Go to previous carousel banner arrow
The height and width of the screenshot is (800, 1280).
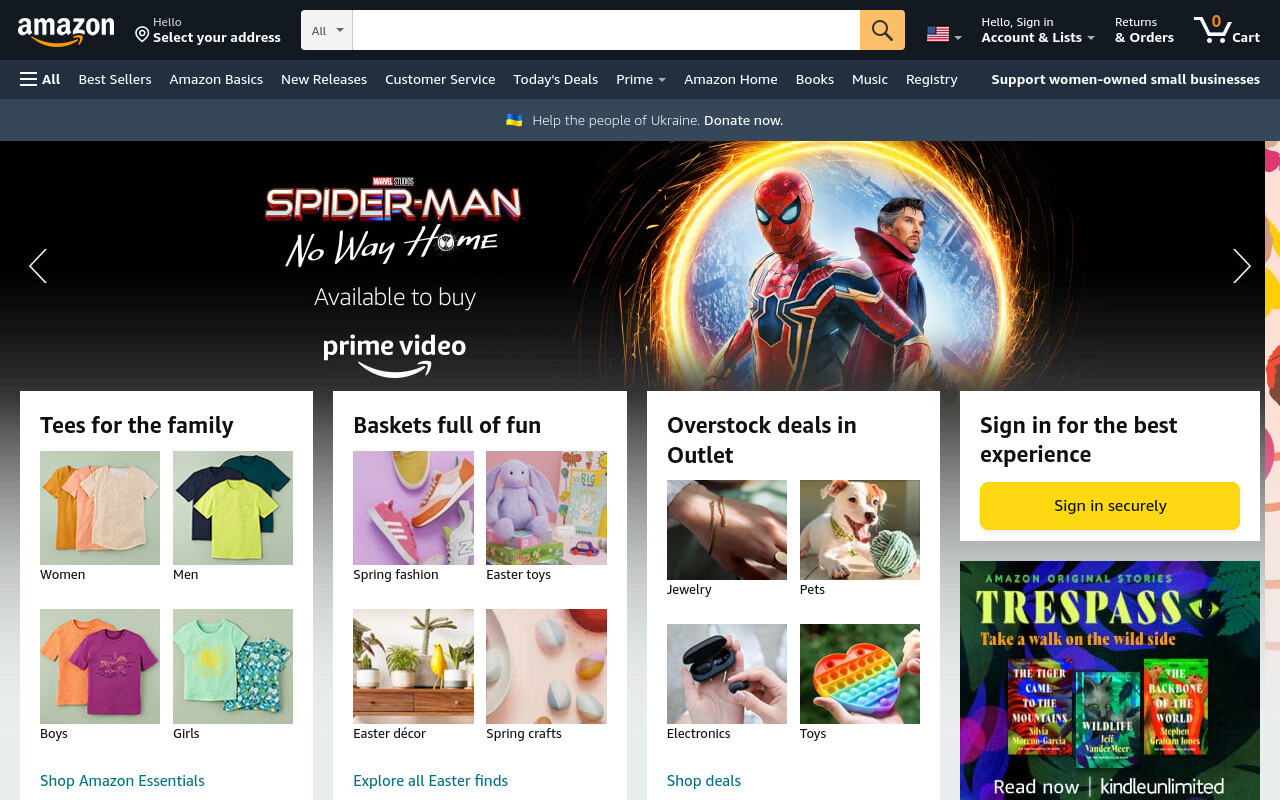(38, 266)
